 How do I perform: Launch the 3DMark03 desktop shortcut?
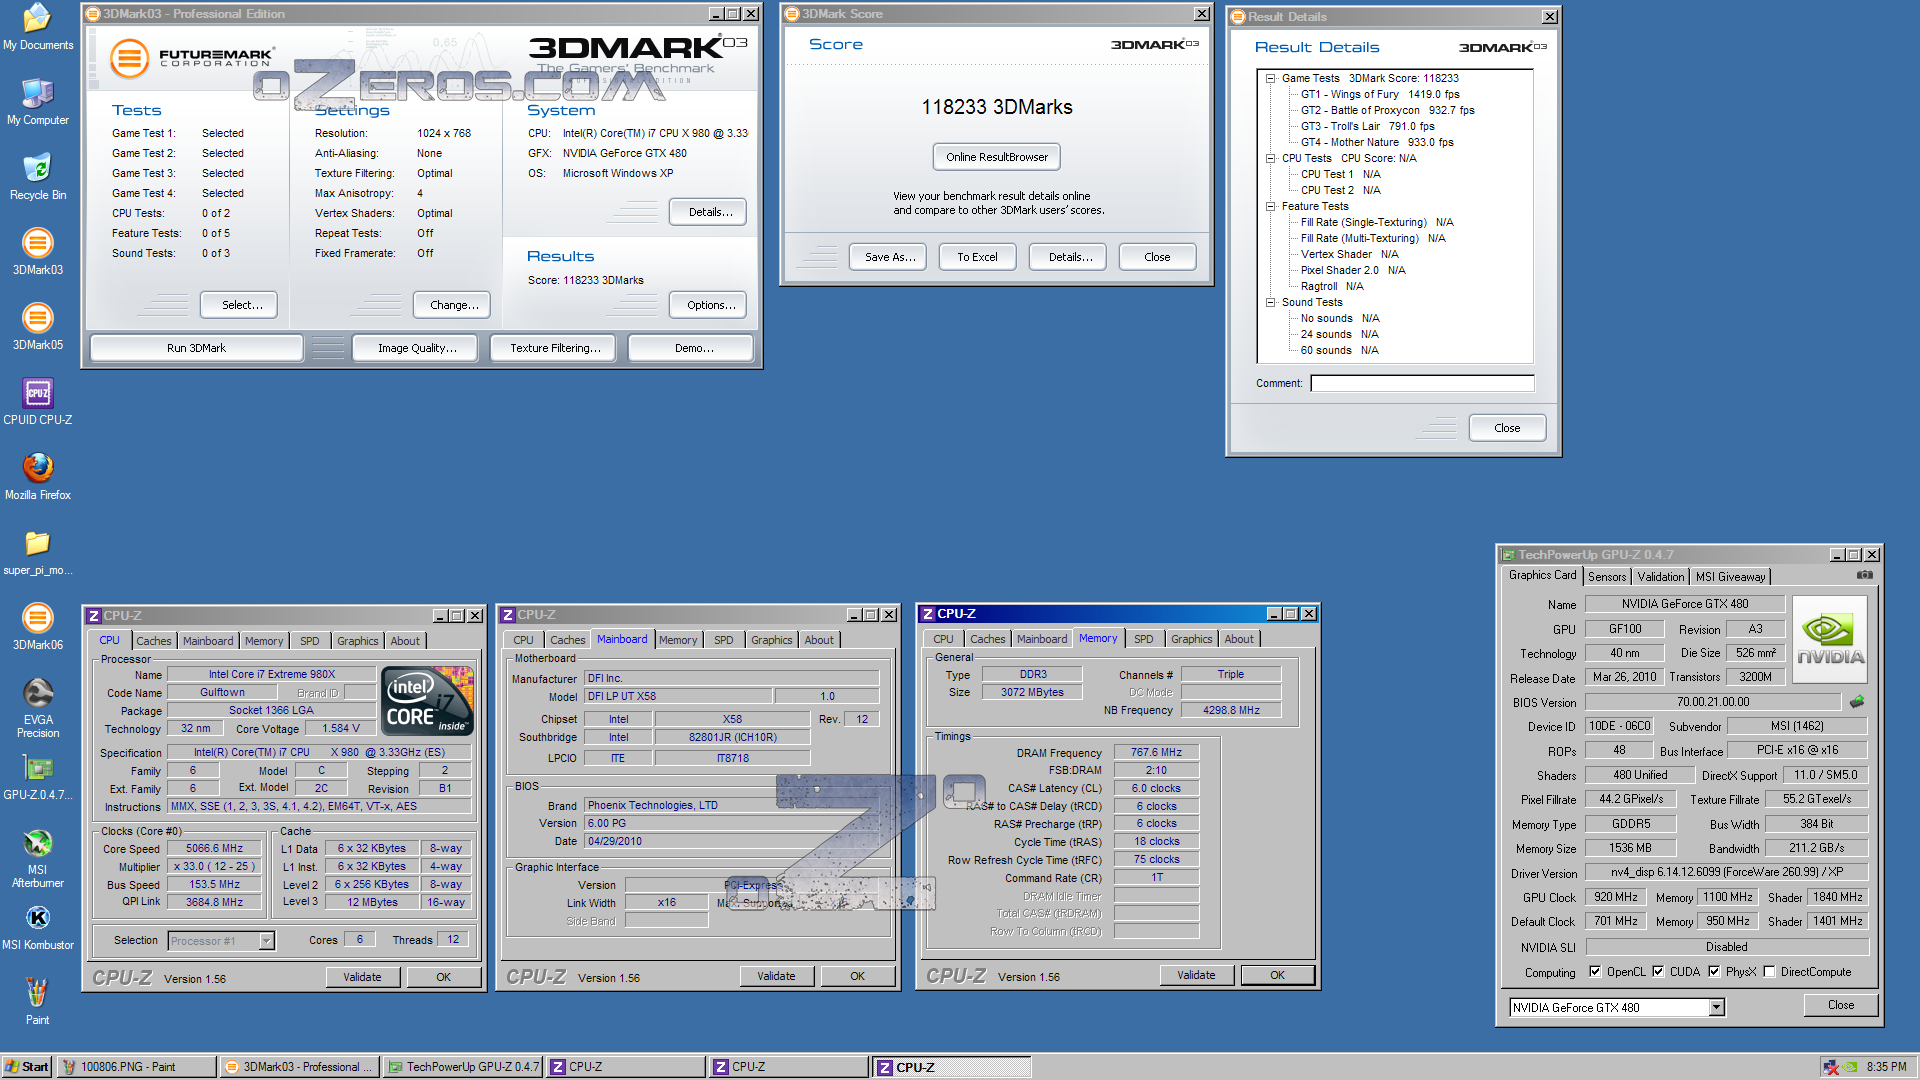pyautogui.click(x=37, y=252)
